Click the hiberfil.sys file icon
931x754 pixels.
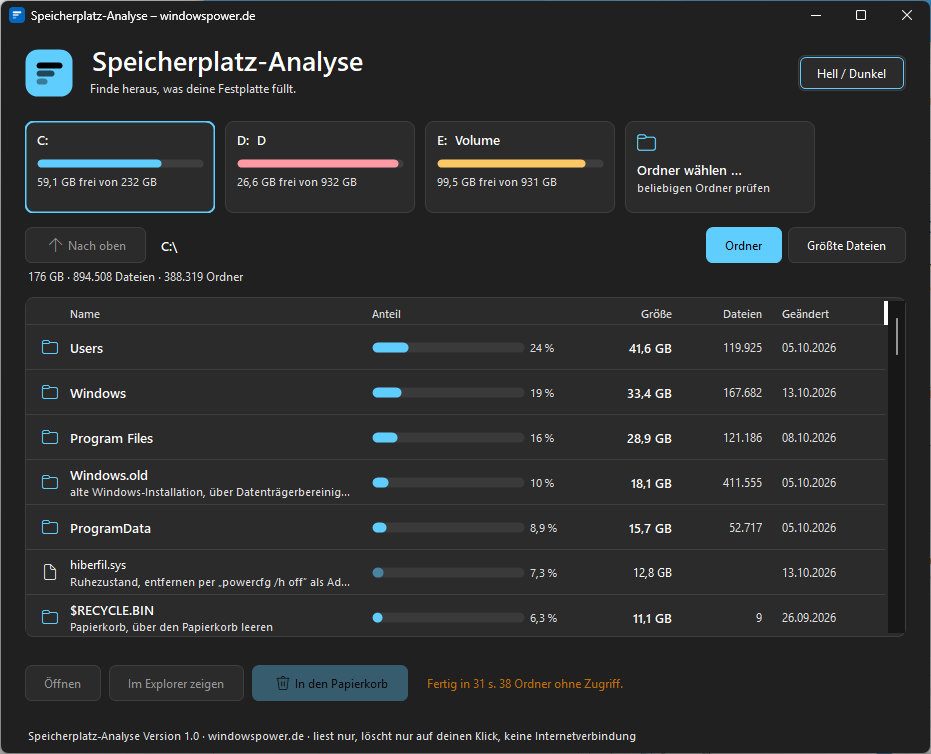(50, 572)
